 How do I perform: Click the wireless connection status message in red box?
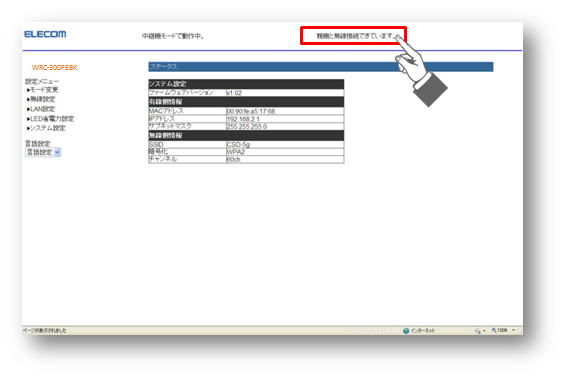pyautogui.click(x=354, y=36)
